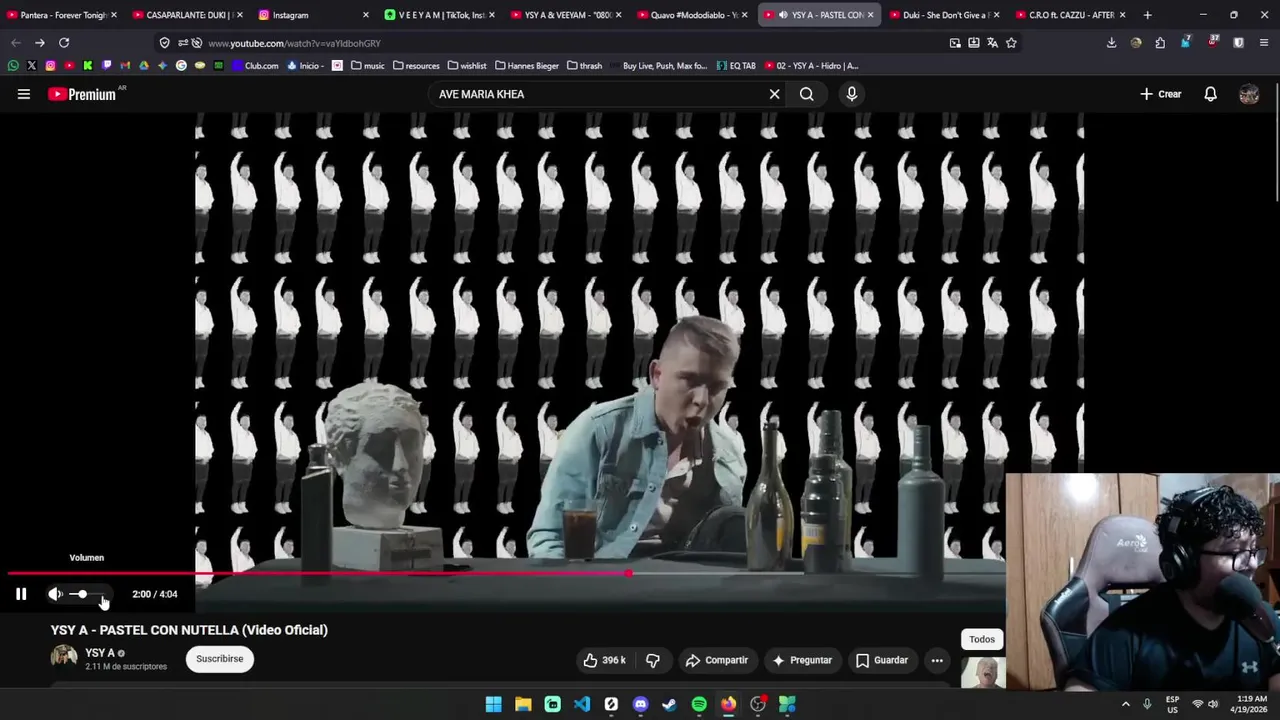Switch to Quavo #Mododiablo tab

(692, 15)
